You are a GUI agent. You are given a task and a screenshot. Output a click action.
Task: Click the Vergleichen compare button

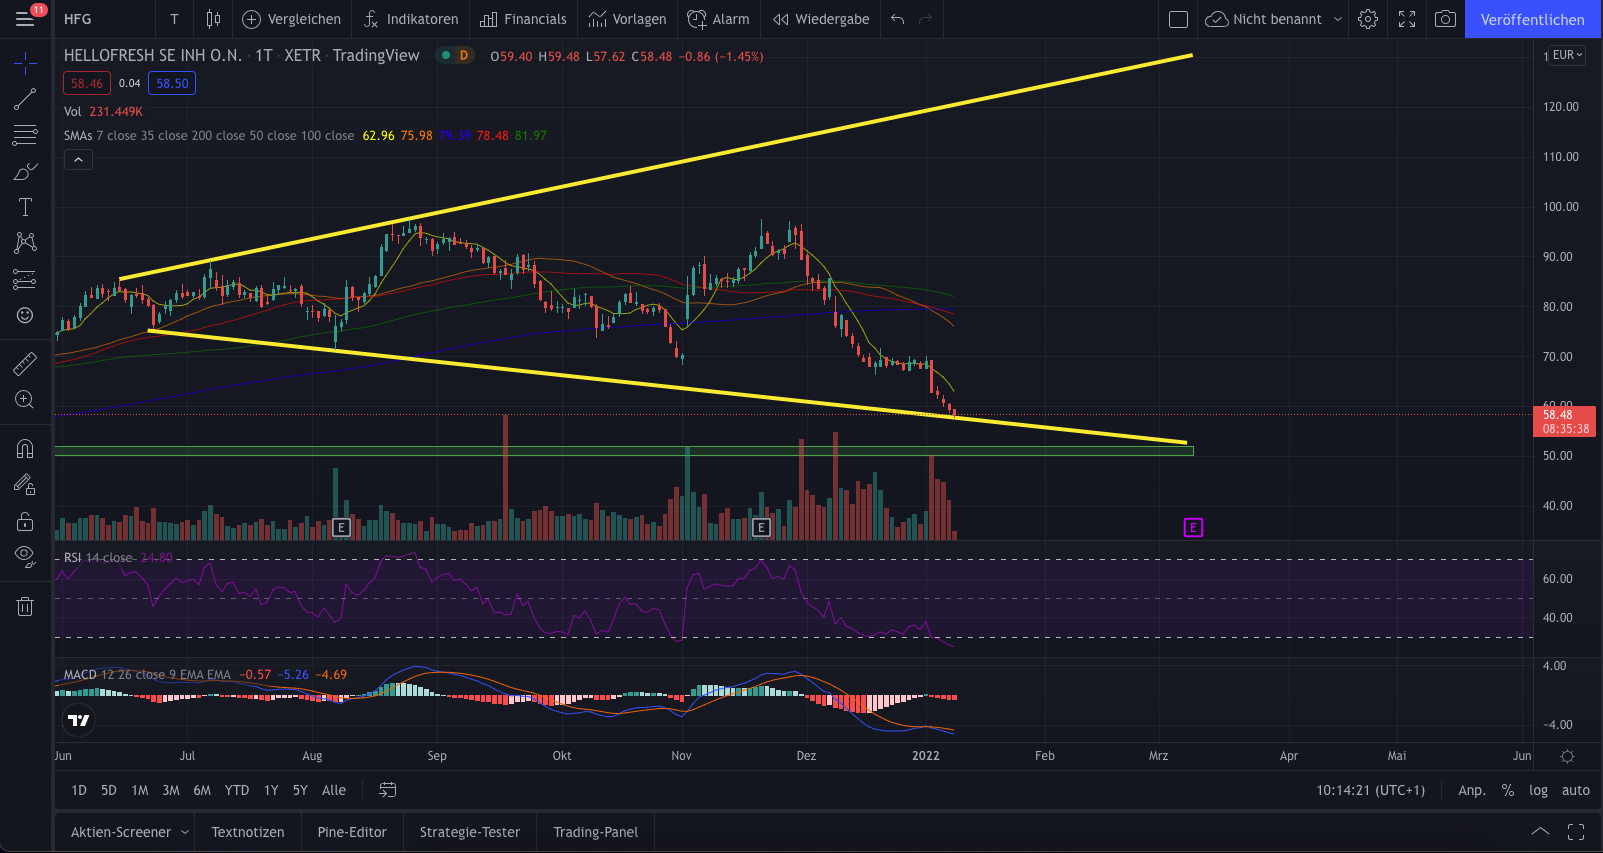click(291, 19)
